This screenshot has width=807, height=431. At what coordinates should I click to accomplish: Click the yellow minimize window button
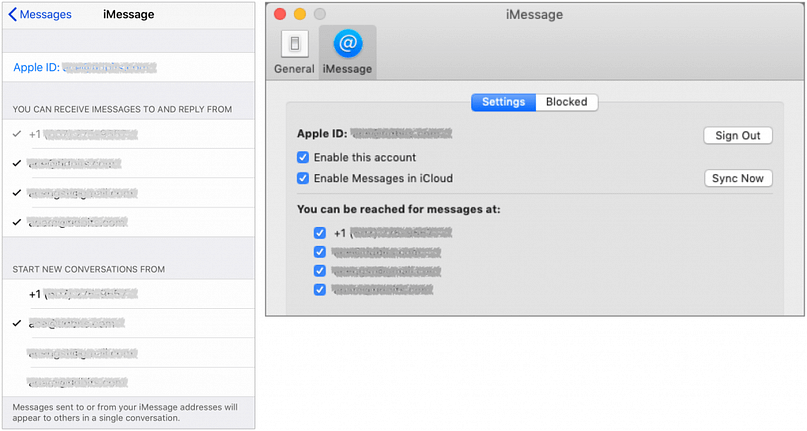(300, 14)
